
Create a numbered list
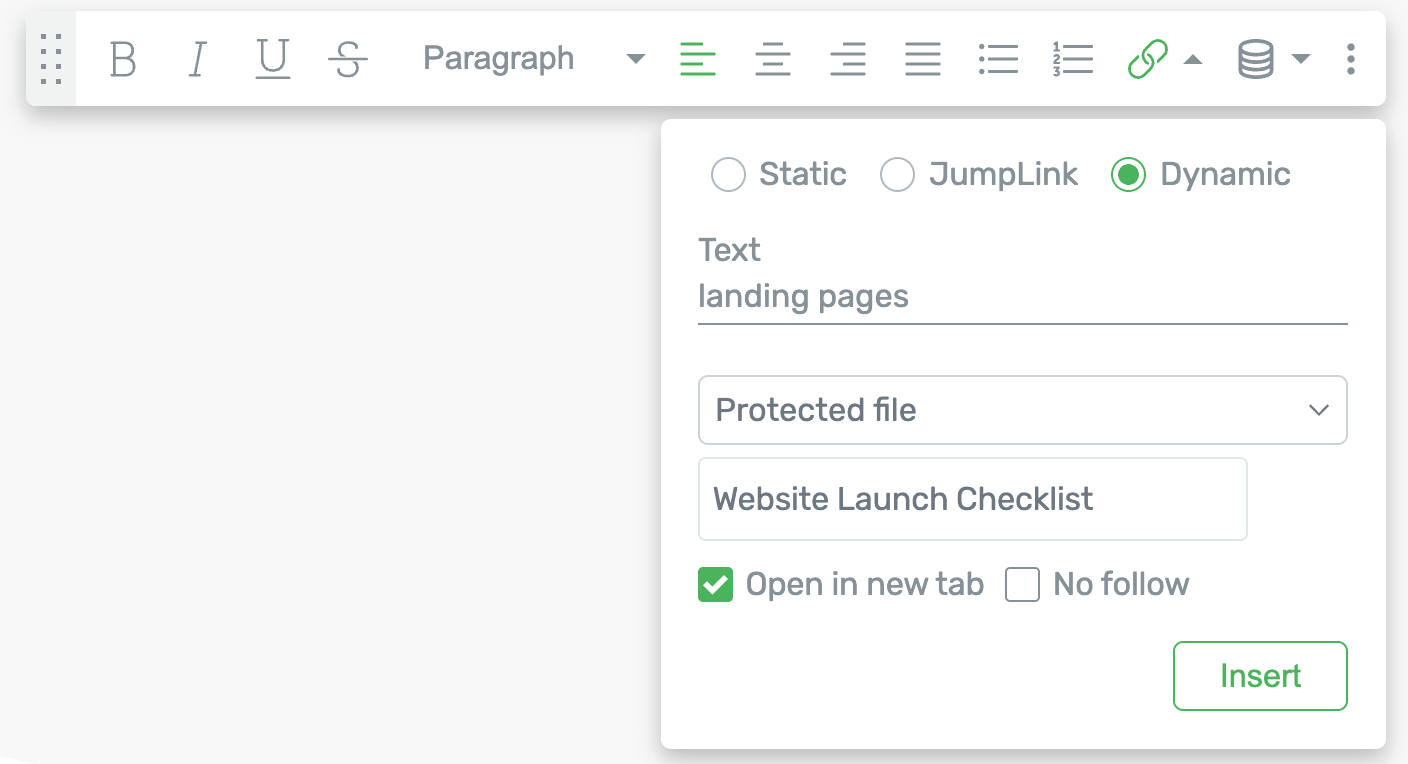[1072, 59]
